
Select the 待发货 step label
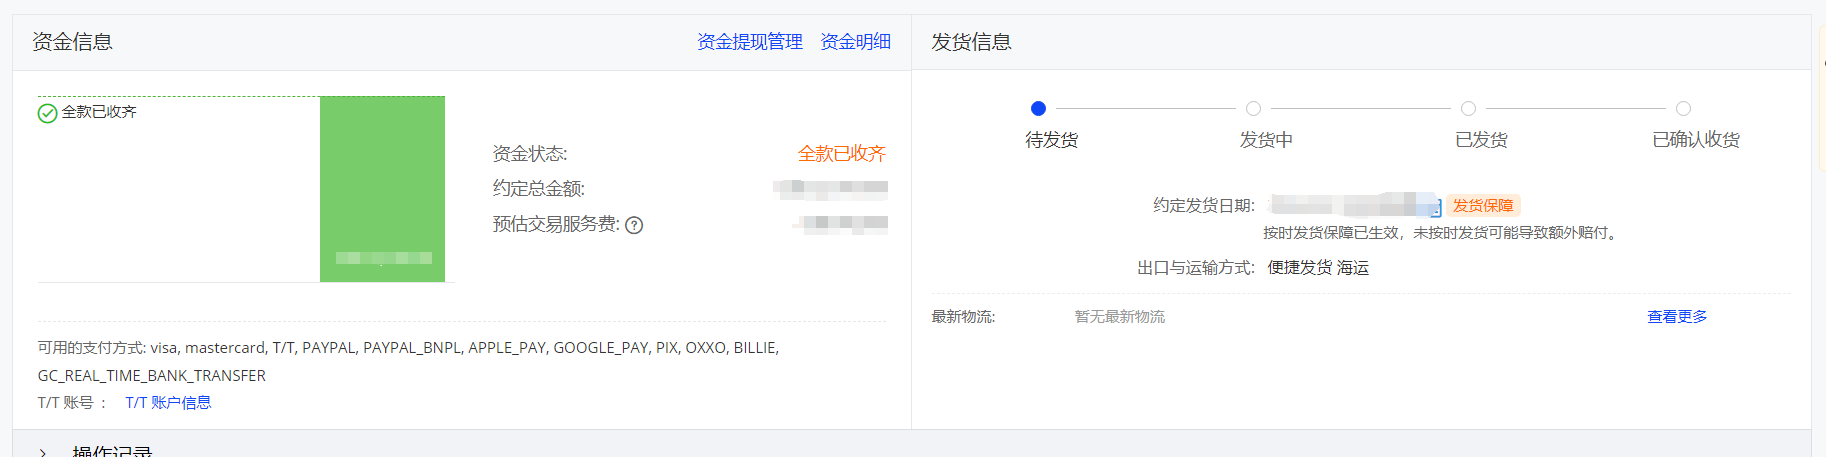click(x=1051, y=140)
